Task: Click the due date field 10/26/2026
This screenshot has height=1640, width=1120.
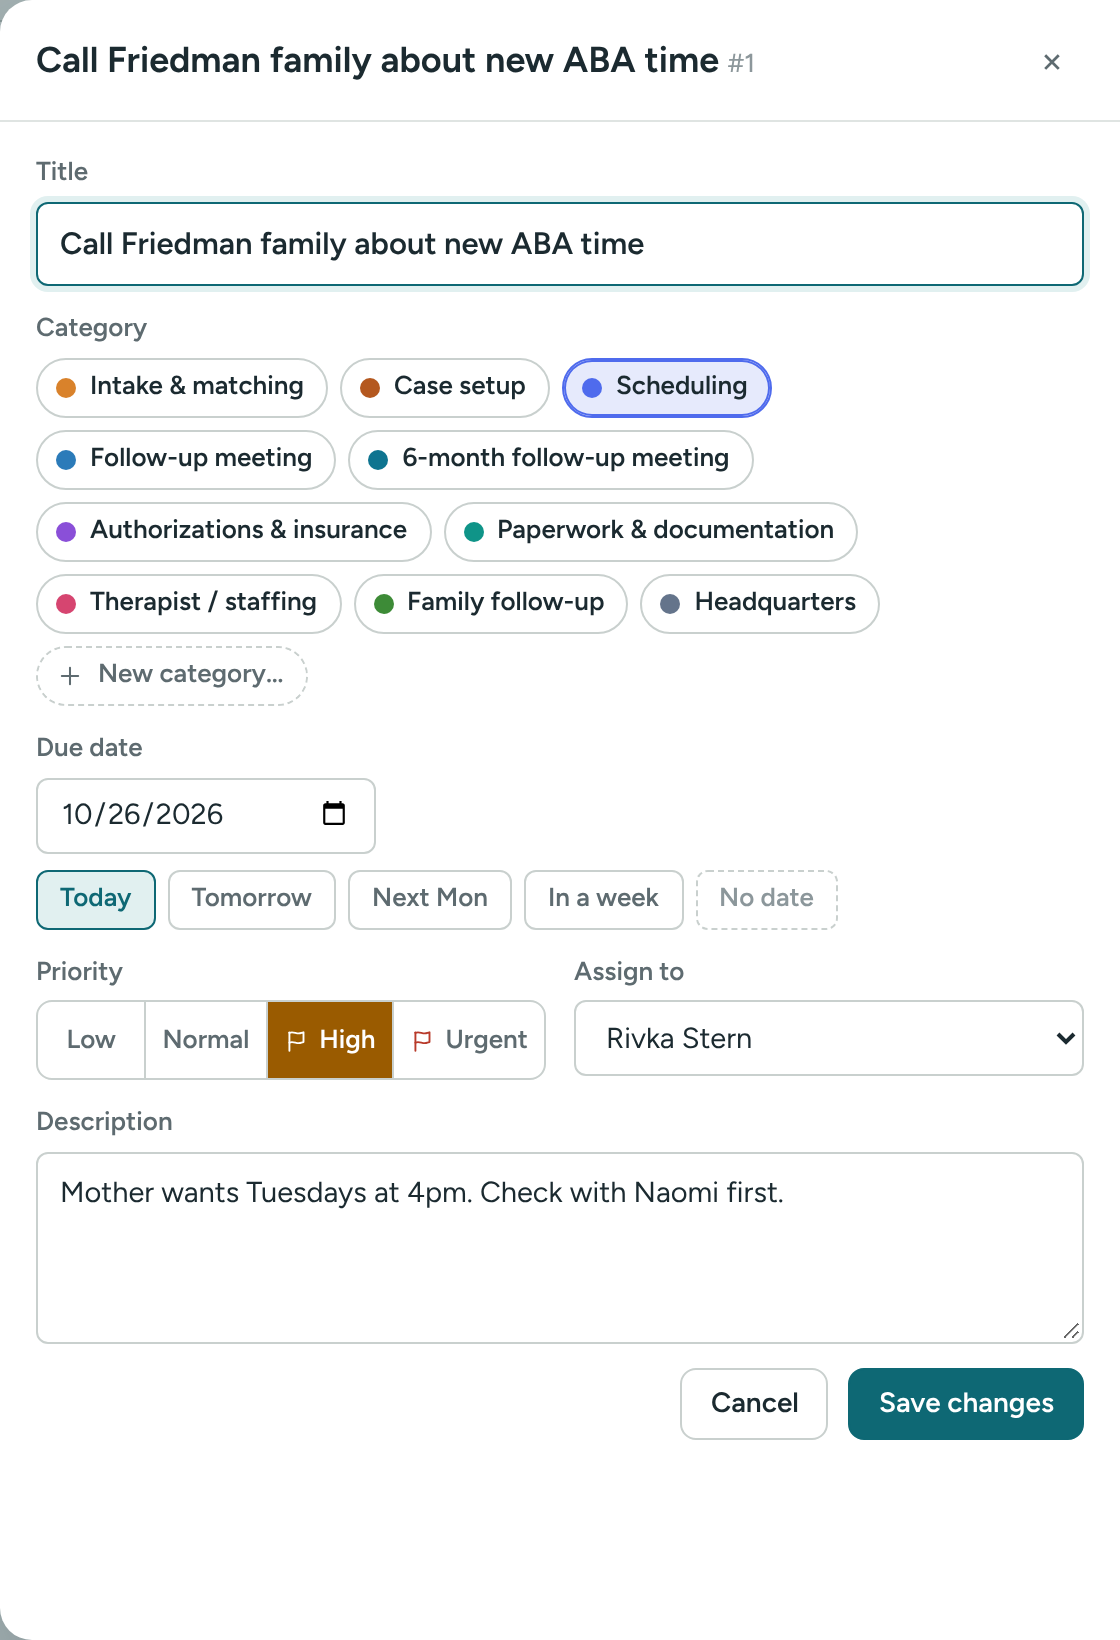Action: coord(206,815)
